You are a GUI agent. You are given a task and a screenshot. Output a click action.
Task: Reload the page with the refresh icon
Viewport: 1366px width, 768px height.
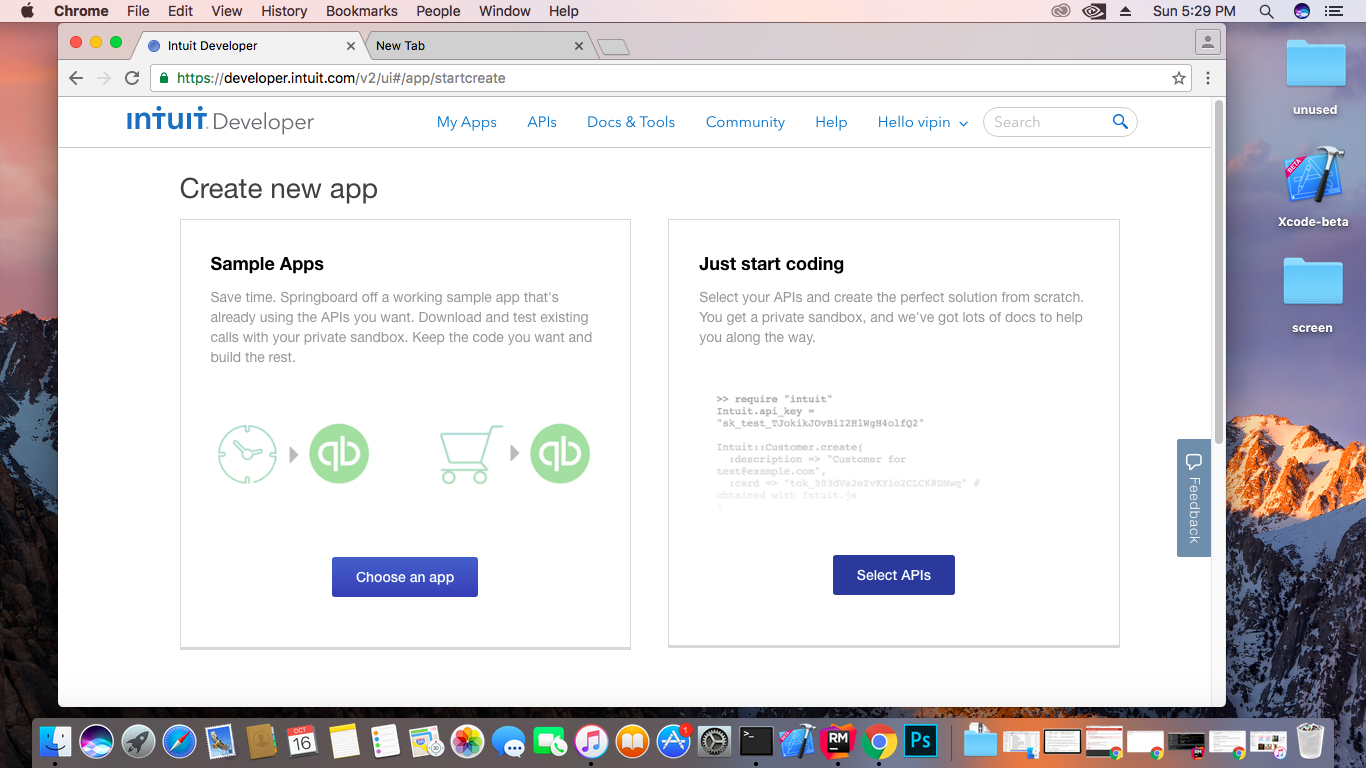[132, 78]
